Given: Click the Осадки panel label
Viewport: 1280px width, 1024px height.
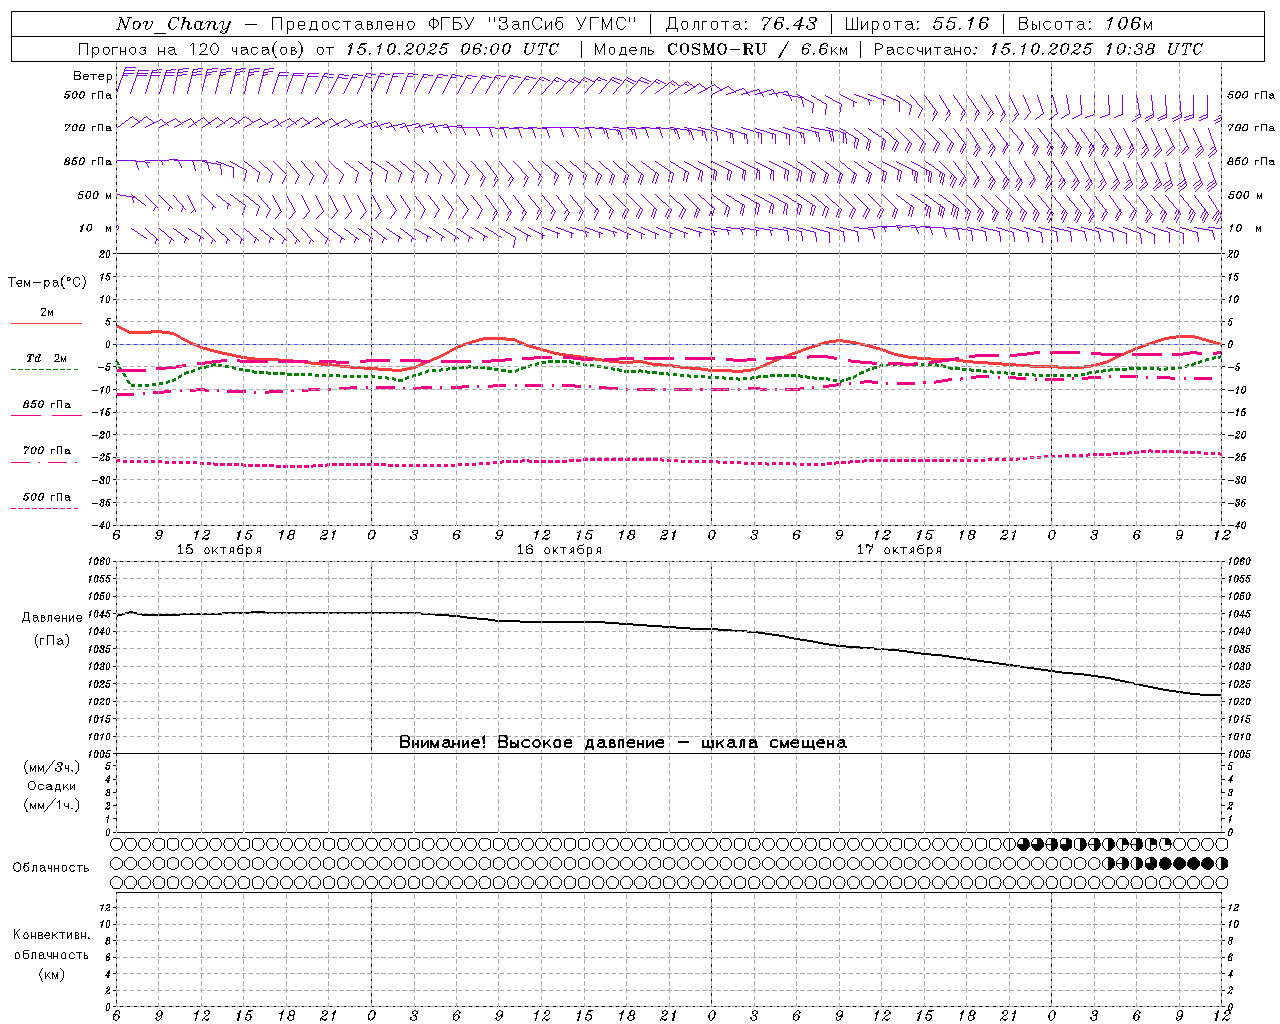Looking at the screenshot, I should (x=52, y=786).
